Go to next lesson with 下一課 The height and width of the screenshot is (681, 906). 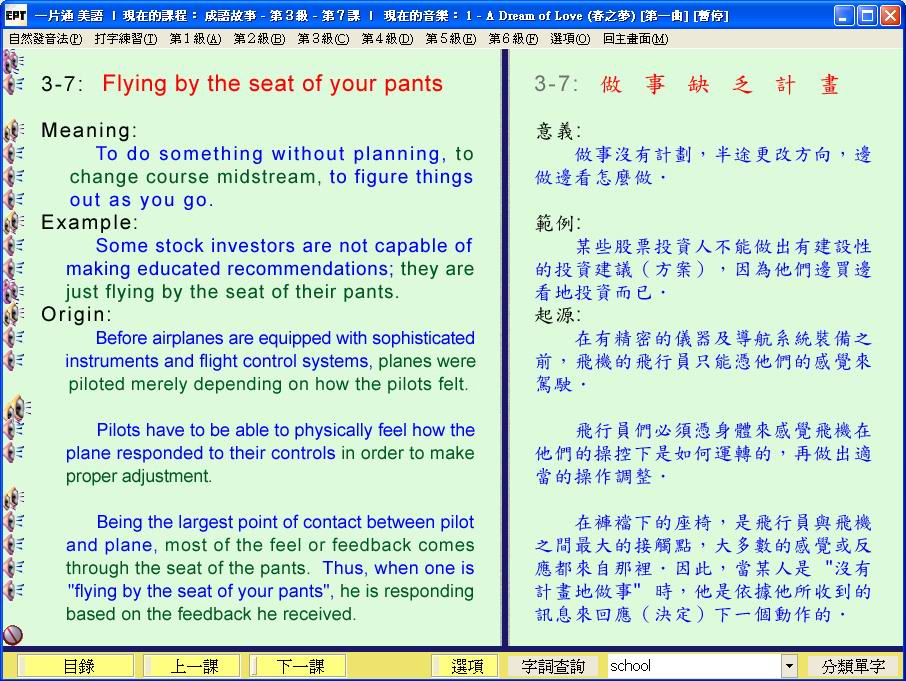pos(299,666)
